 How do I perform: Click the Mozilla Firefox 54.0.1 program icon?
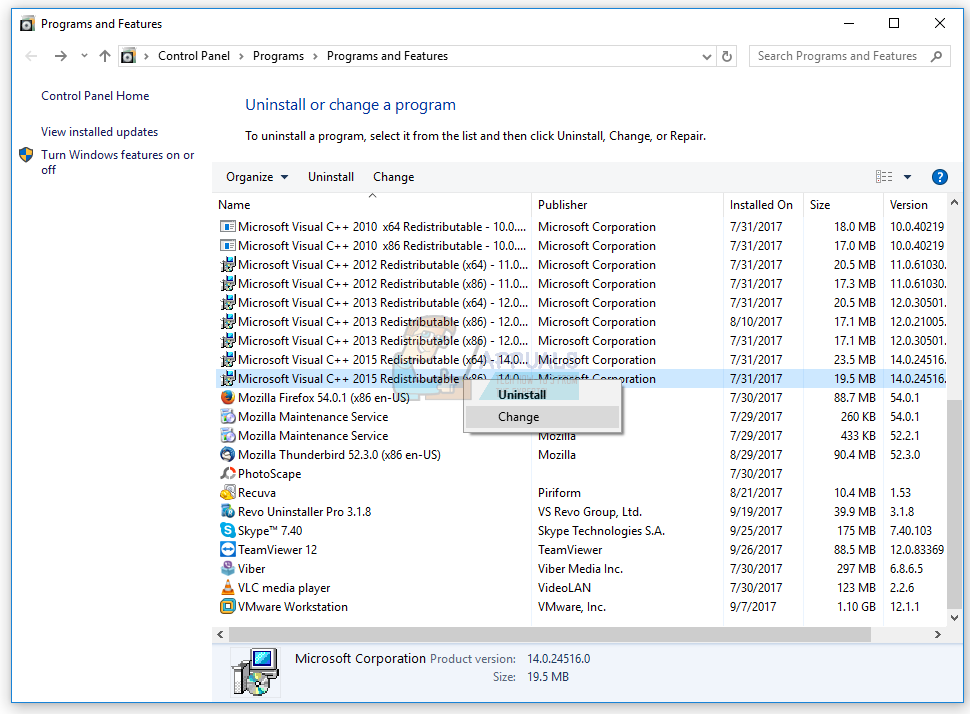click(x=228, y=397)
